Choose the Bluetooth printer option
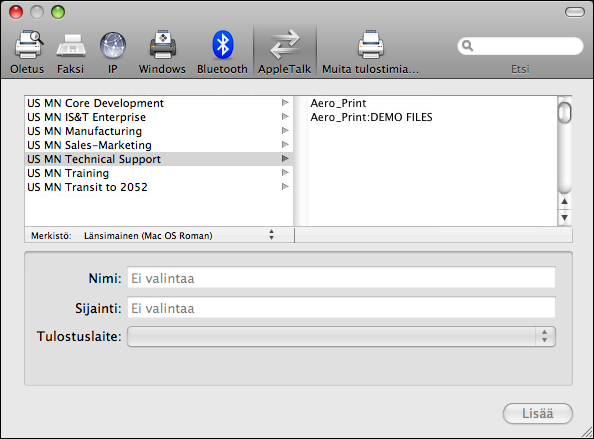This screenshot has width=594, height=439. pyautogui.click(x=222, y=52)
